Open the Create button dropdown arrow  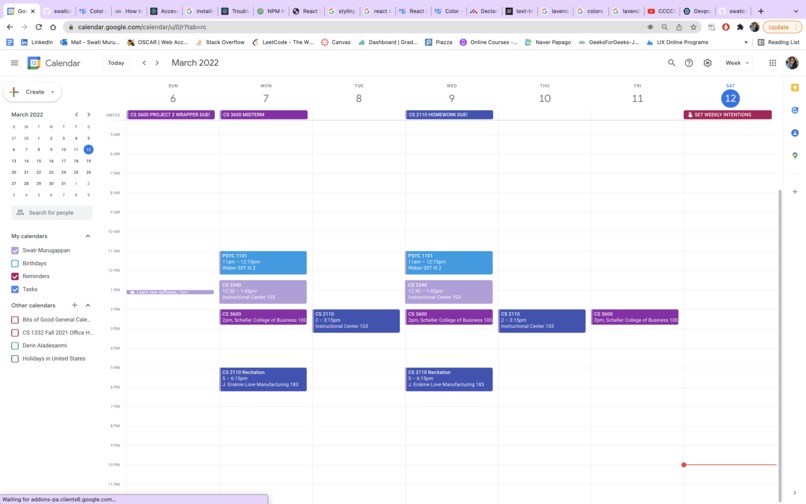coord(52,92)
